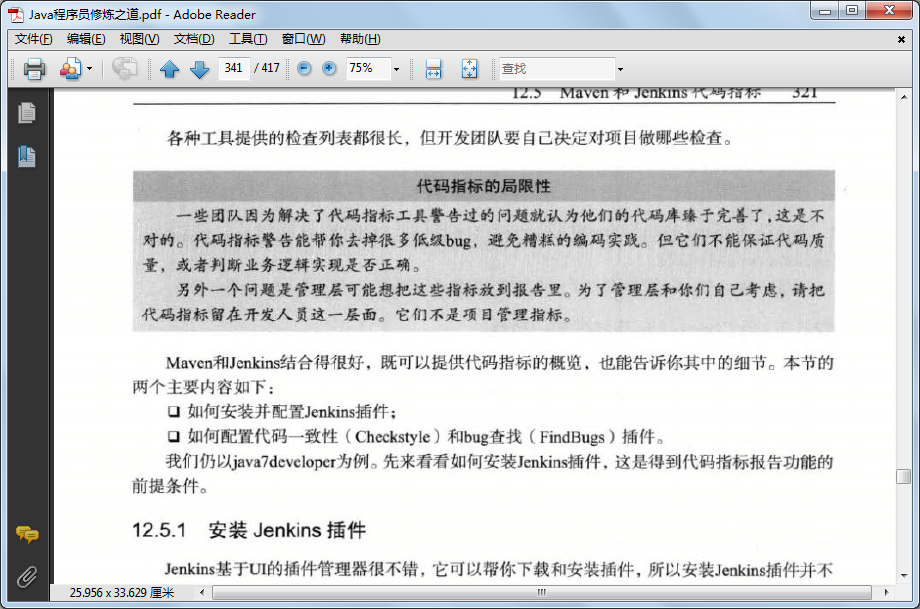Click the 查找 search field

[556, 69]
